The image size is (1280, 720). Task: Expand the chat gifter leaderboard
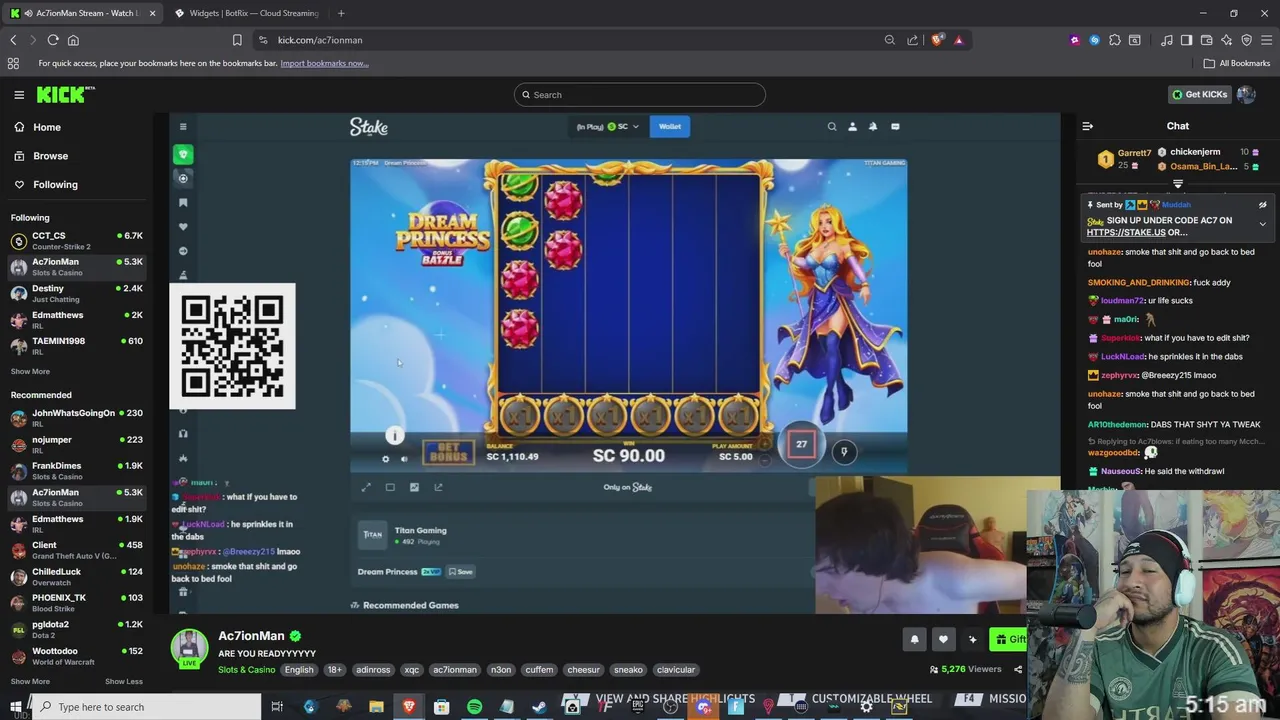tap(1178, 184)
